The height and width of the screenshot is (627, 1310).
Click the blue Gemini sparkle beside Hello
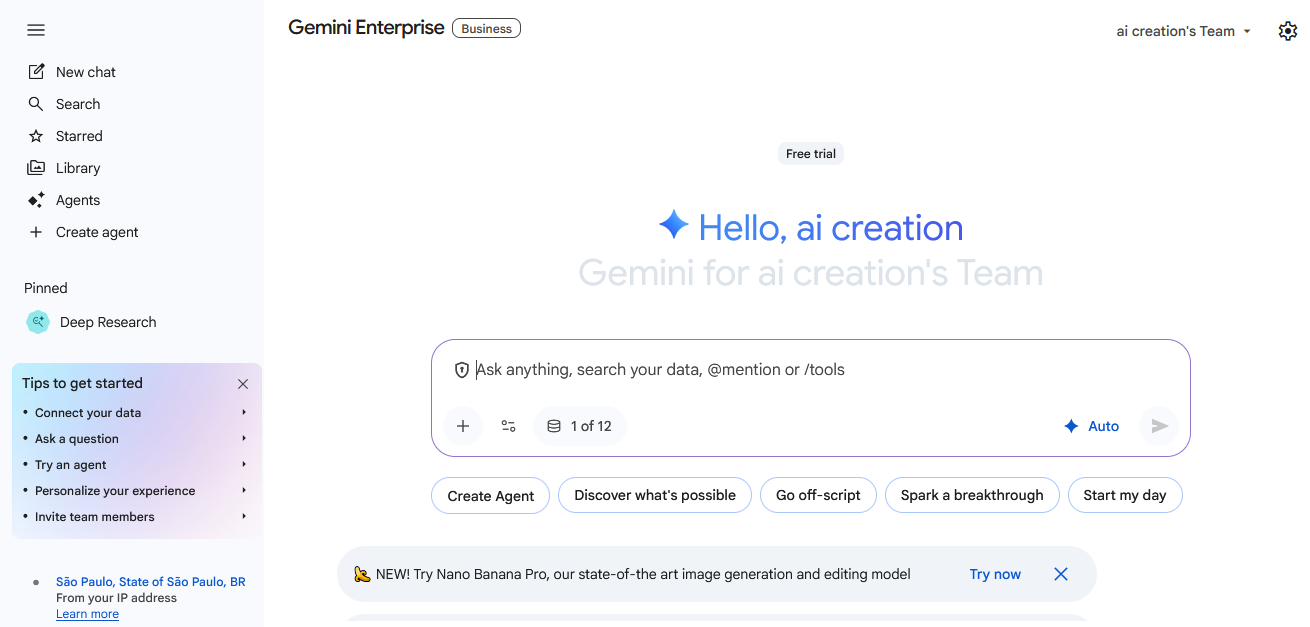pyautogui.click(x=673, y=225)
